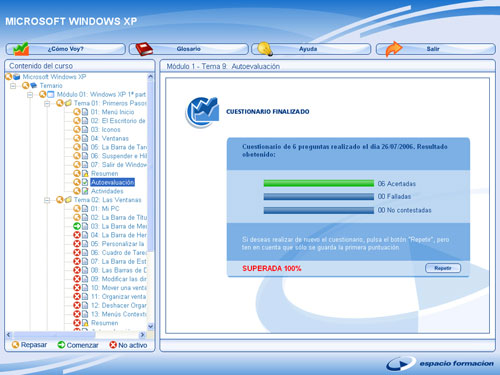Click lesson 08: Las Barras de D
The width and height of the screenshot is (500, 375).
[x=119, y=270]
